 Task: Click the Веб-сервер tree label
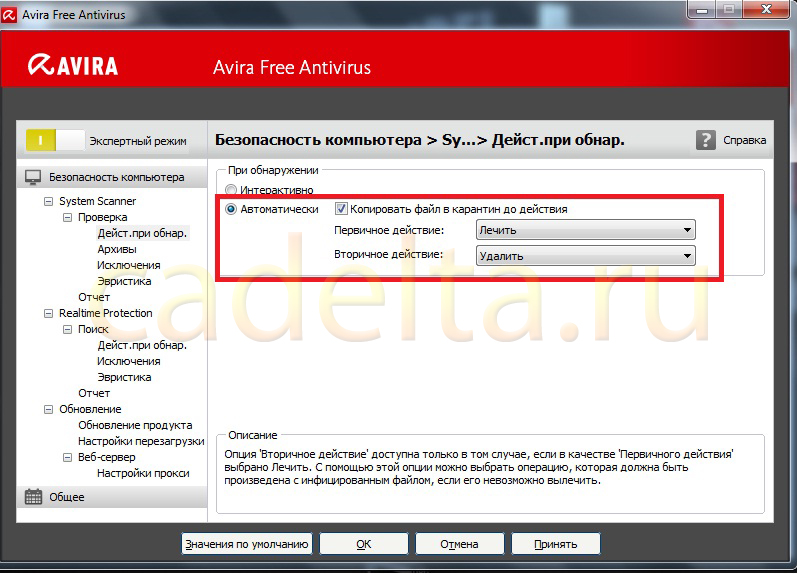point(107,457)
